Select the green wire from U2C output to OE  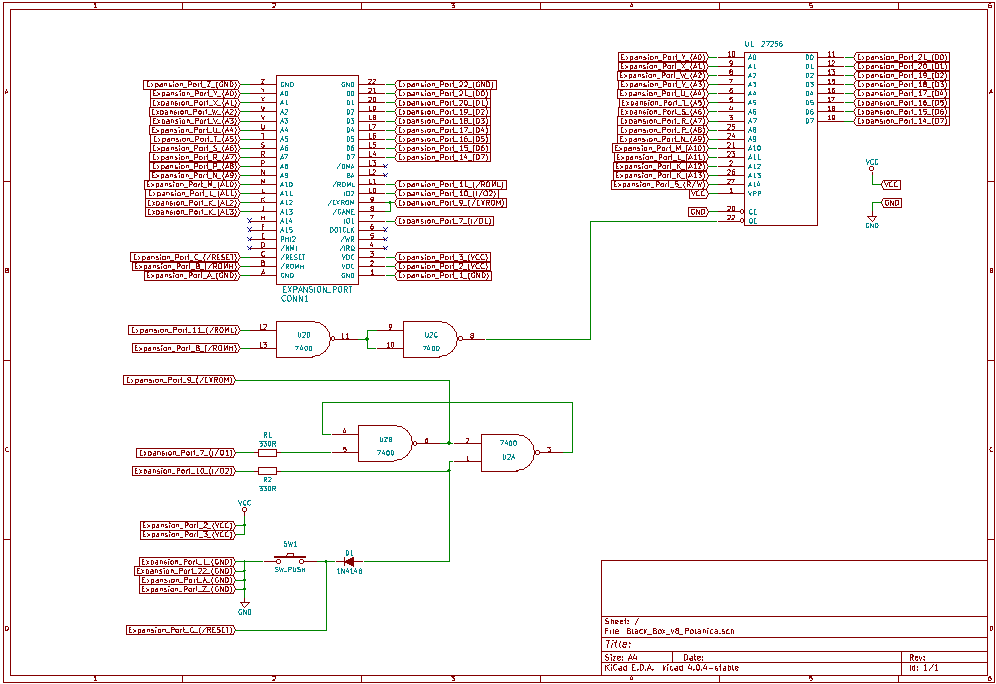(591, 279)
